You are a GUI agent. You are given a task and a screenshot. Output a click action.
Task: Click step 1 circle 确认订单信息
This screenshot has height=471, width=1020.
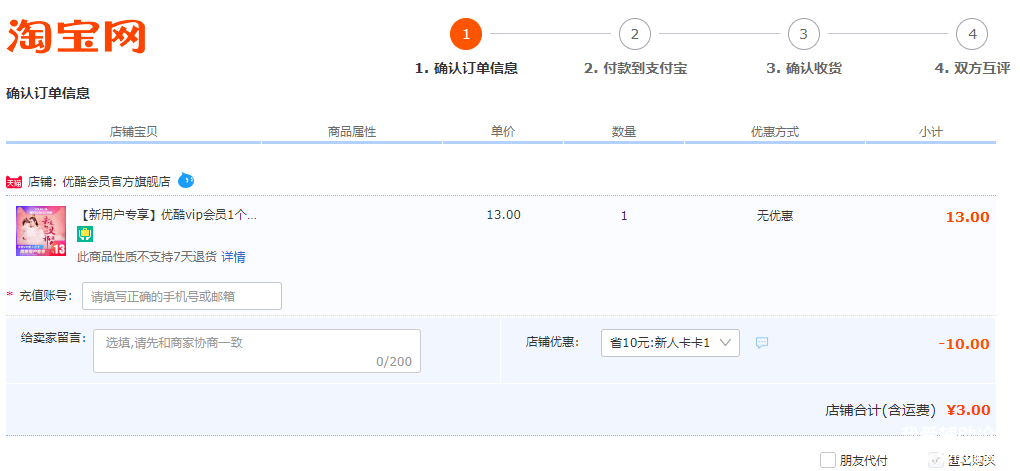pos(466,34)
